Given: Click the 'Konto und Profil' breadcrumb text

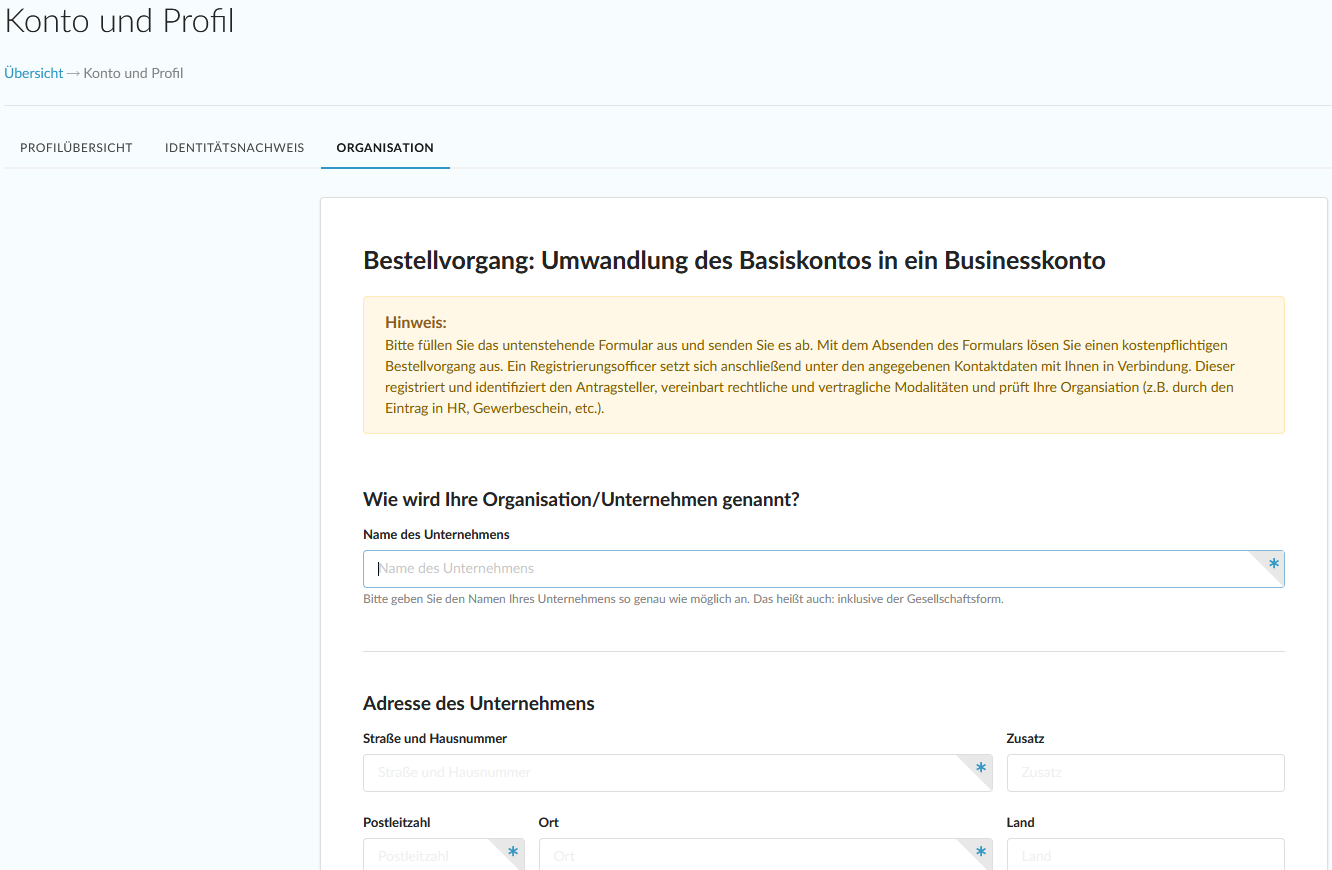Looking at the screenshot, I should (133, 73).
